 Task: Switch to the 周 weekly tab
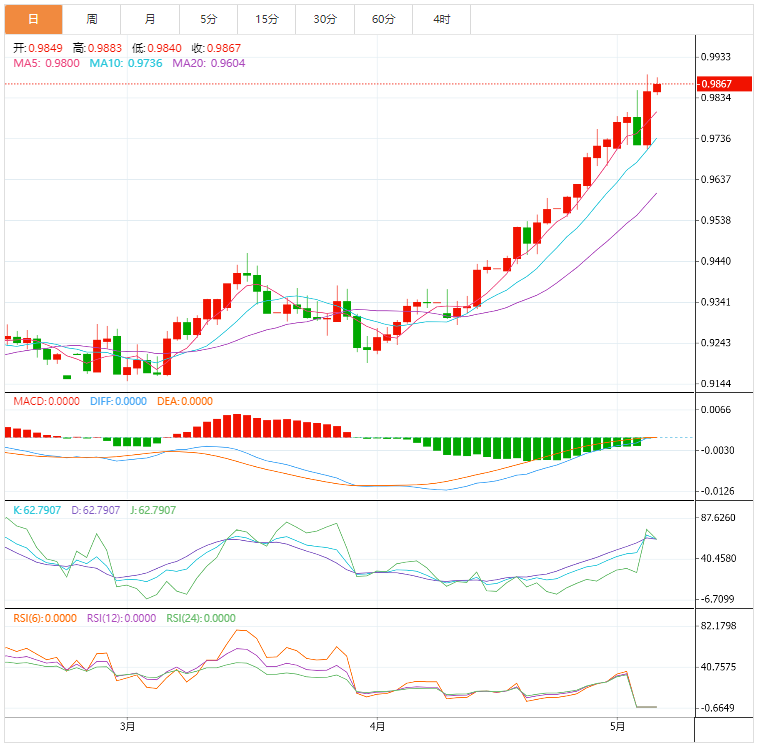92,19
